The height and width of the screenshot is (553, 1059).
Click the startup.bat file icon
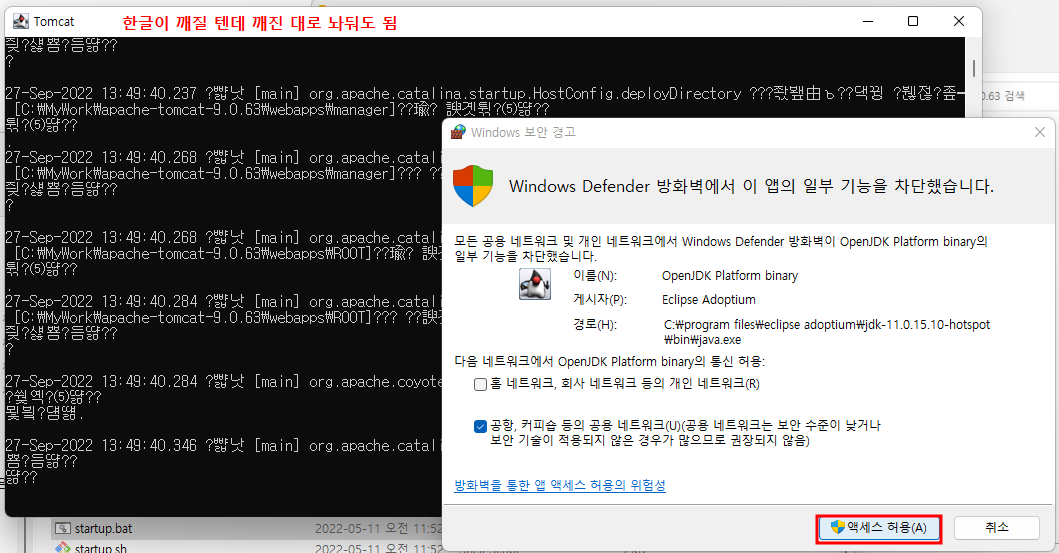pos(63,528)
